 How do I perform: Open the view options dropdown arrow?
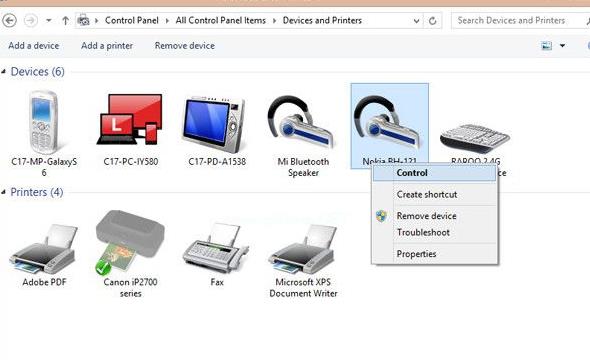(x=562, y=46)
